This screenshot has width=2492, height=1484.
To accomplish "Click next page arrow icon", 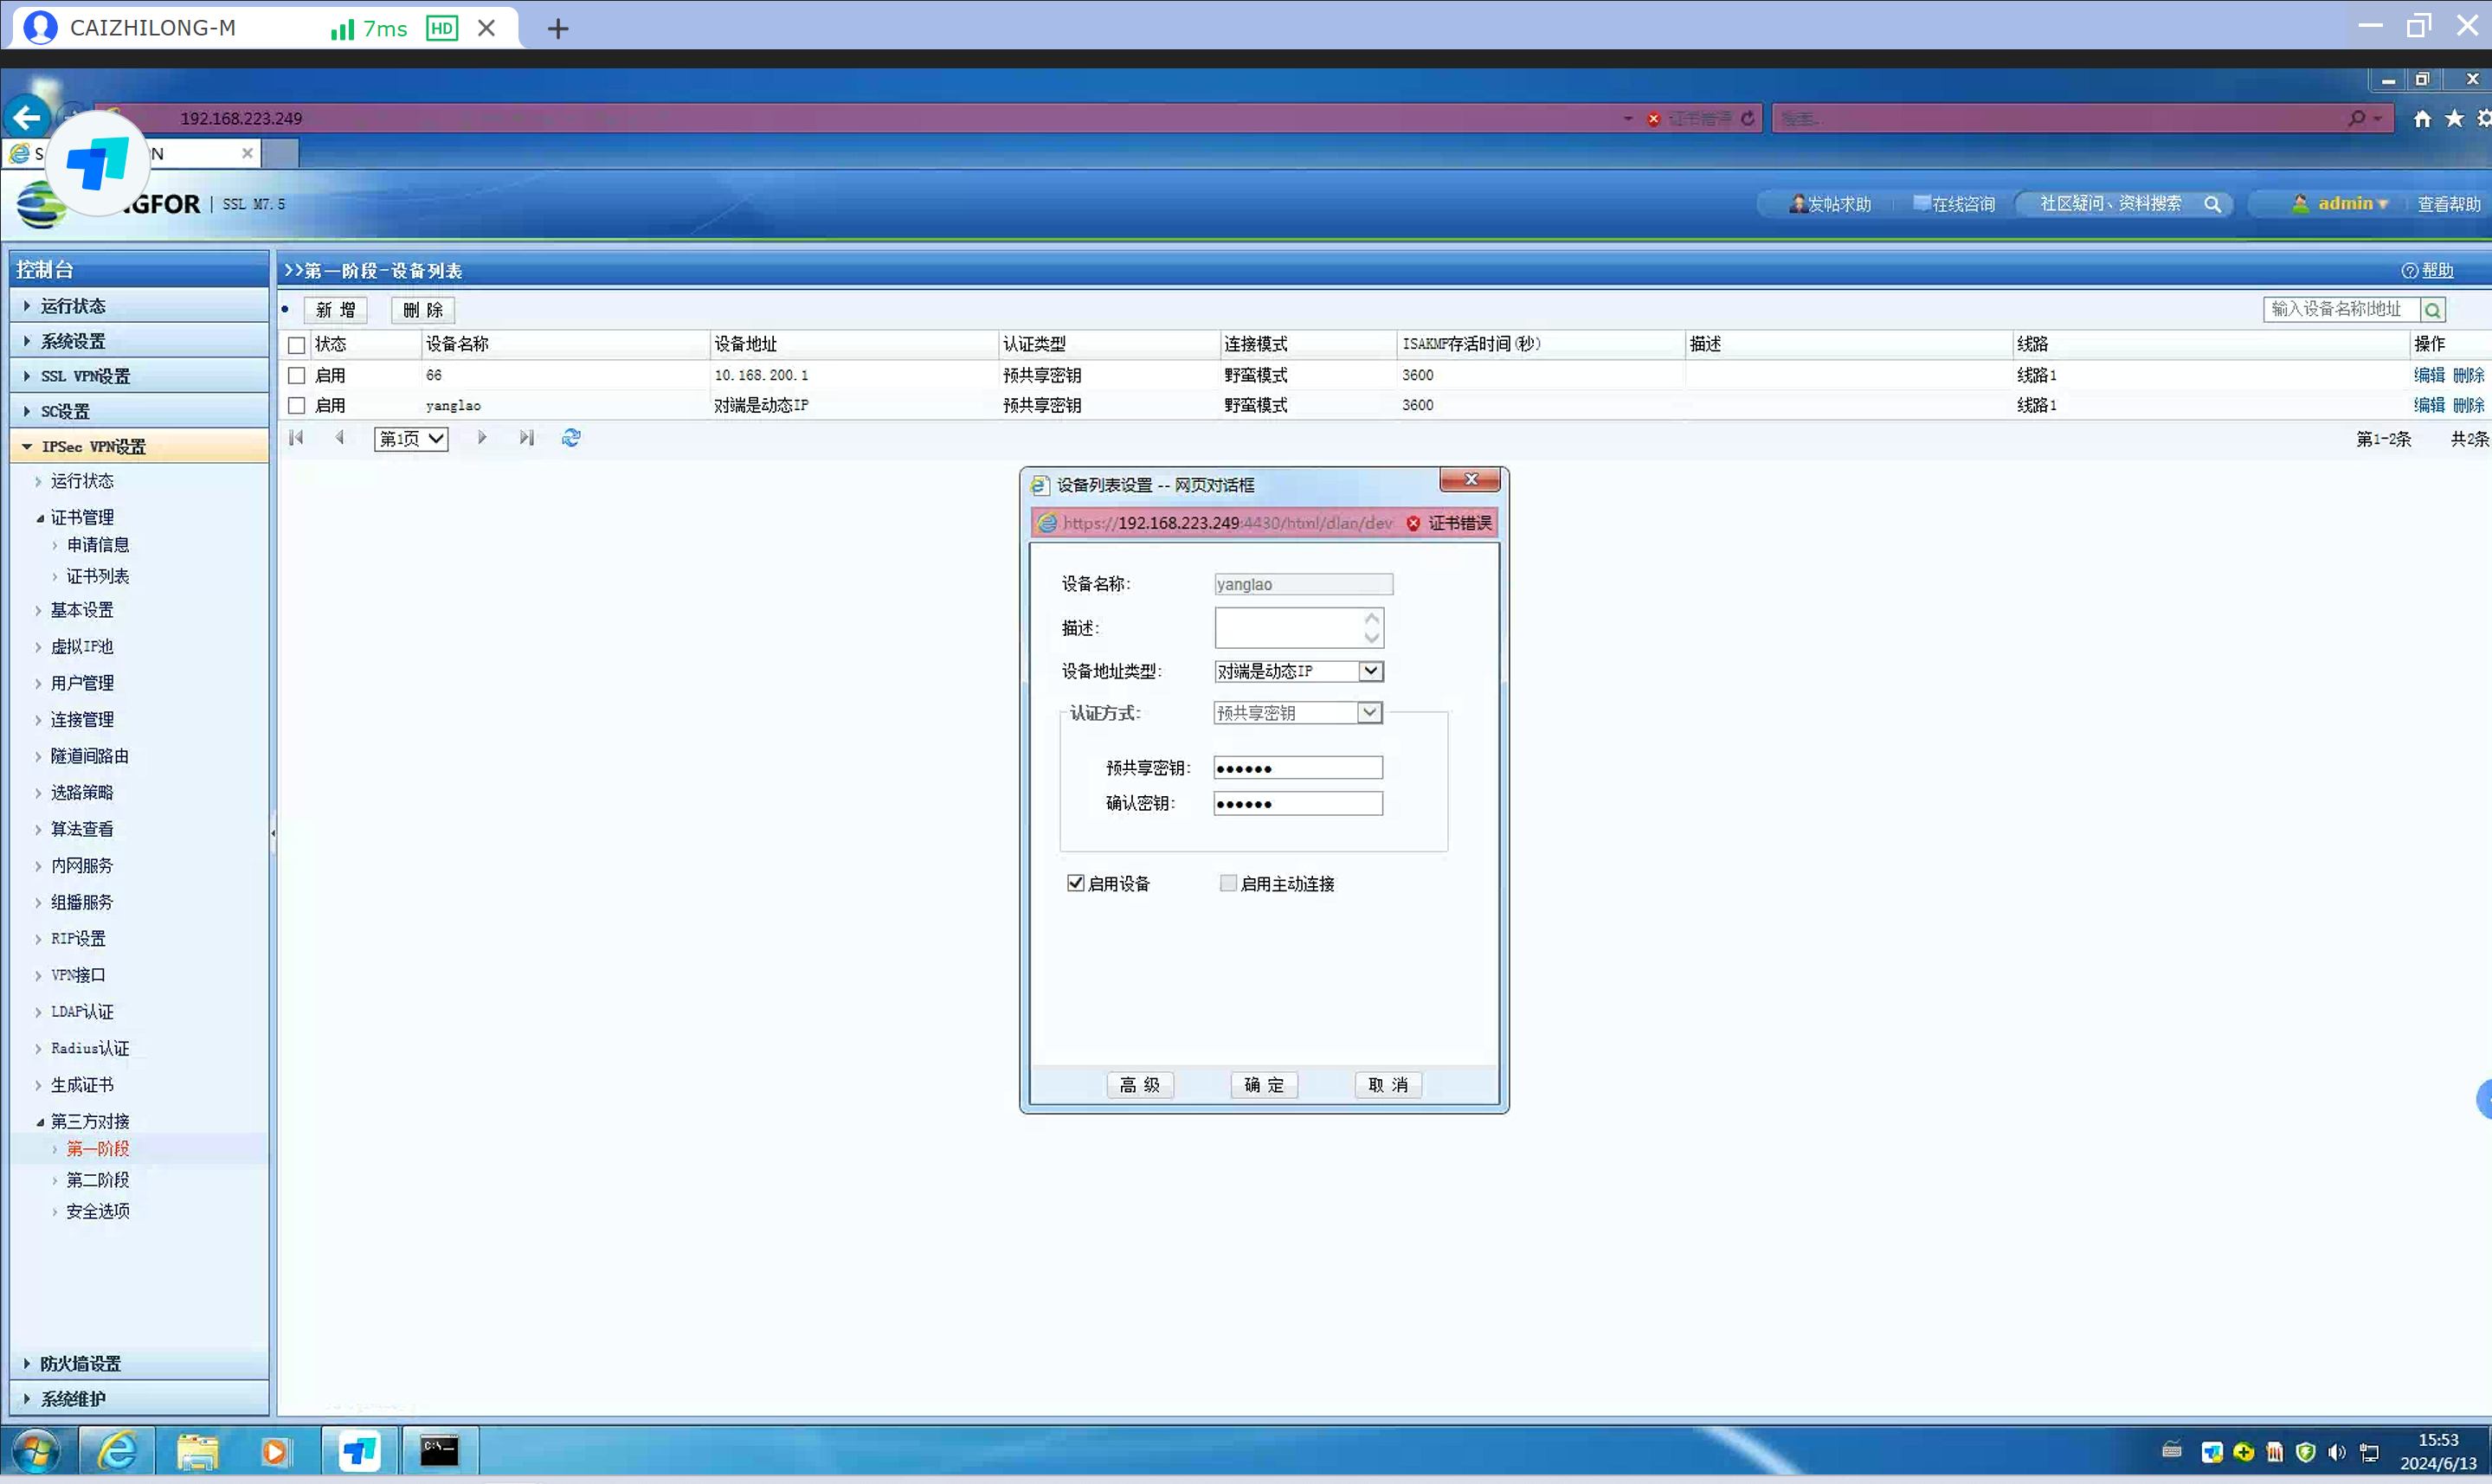I will tap(482, 438).
